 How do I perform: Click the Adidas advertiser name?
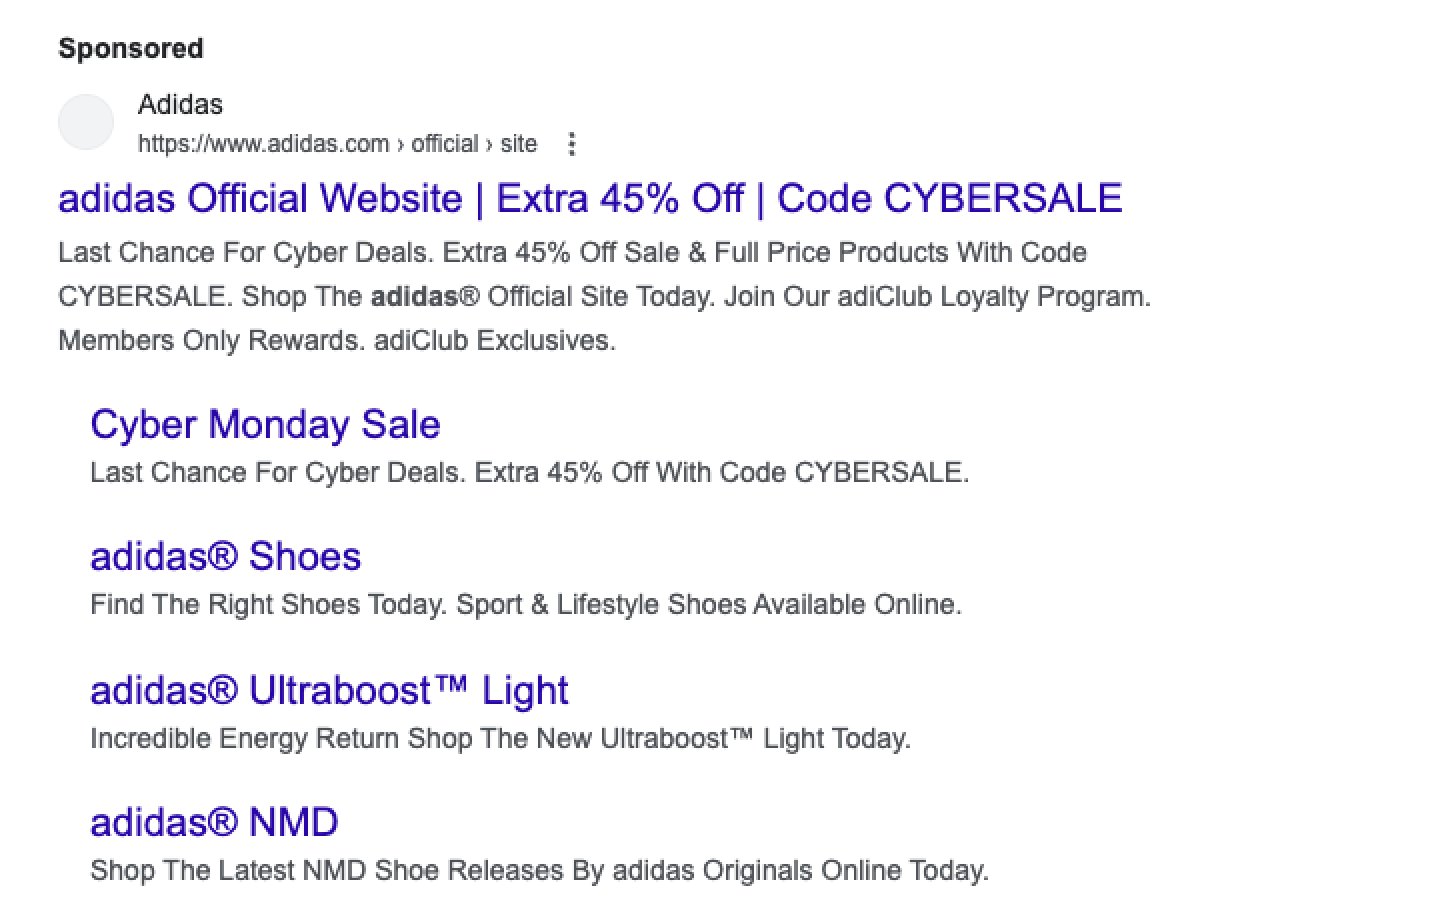point(180,104)
